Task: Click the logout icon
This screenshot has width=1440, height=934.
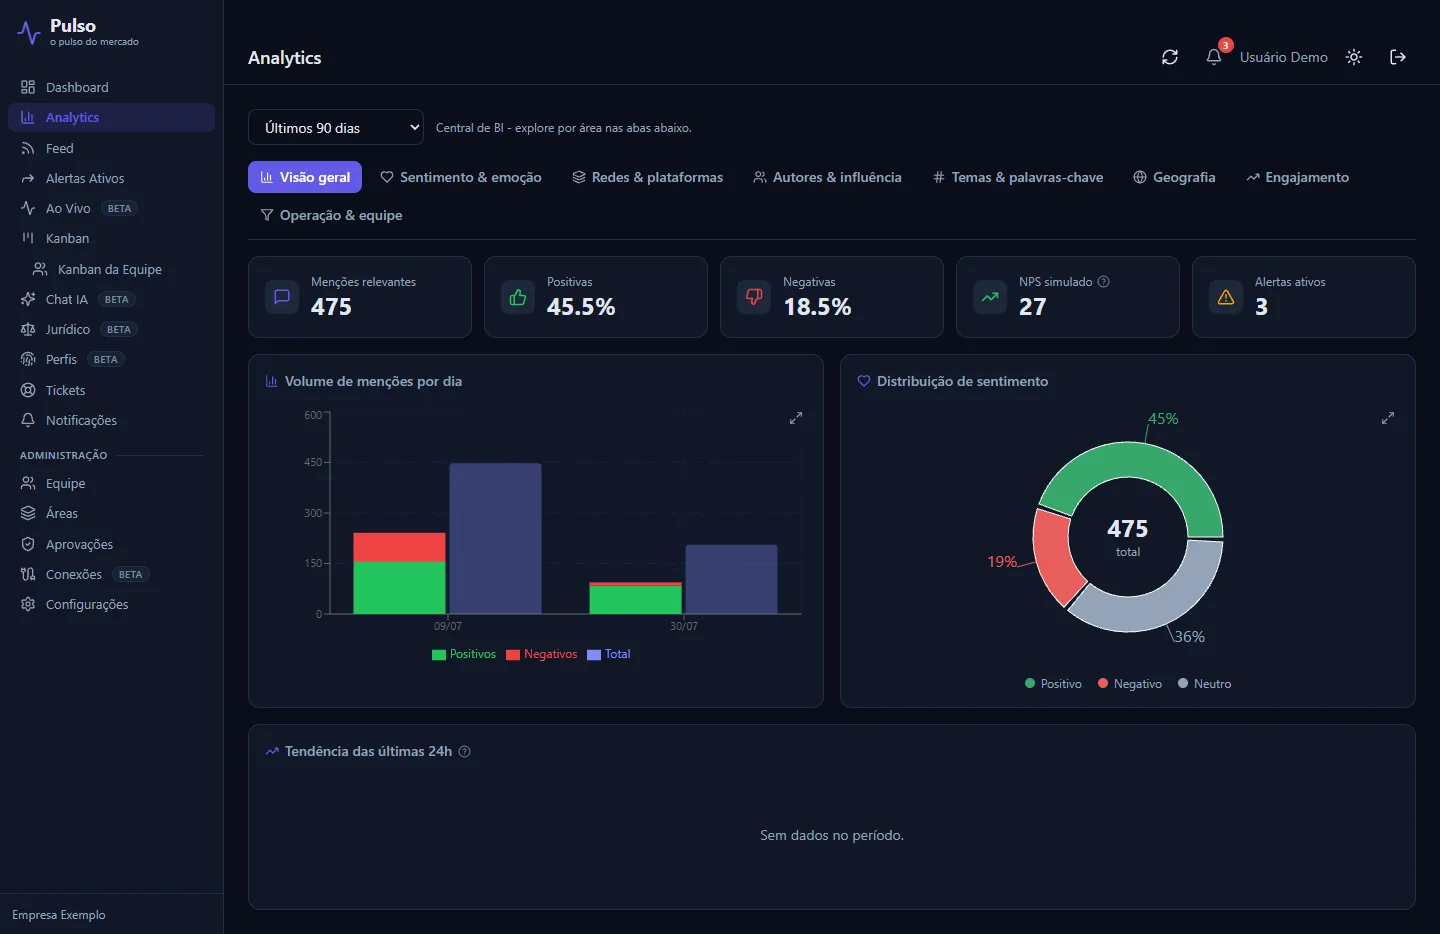Action: [x=1398, y=57]
